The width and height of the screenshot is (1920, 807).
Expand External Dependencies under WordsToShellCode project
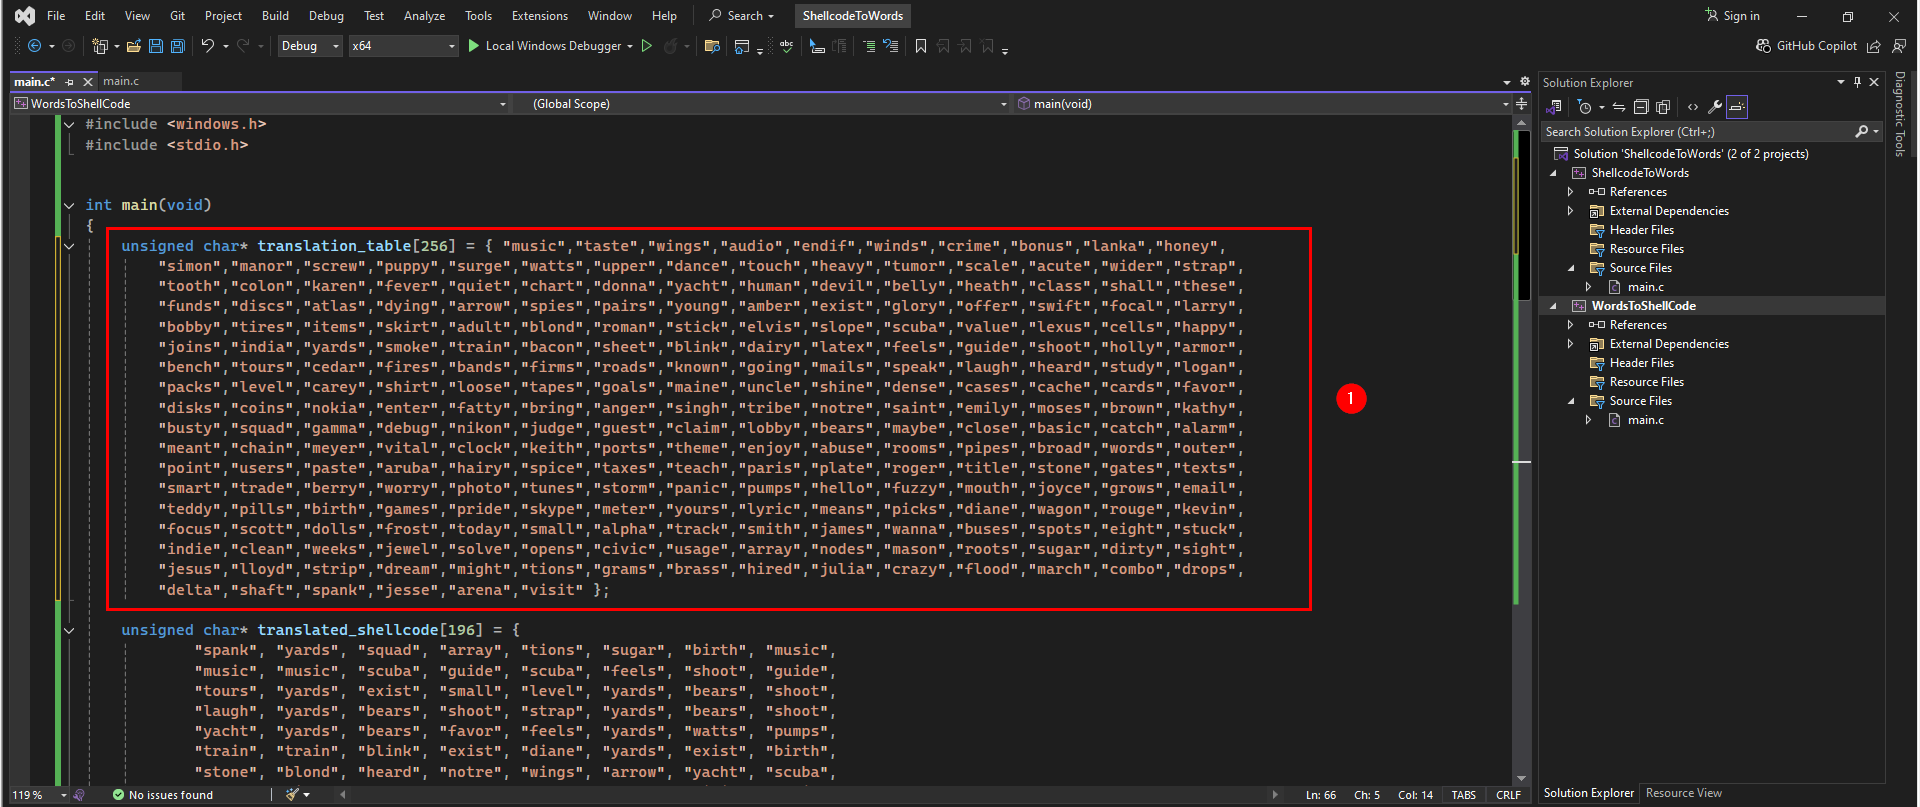1570,344
